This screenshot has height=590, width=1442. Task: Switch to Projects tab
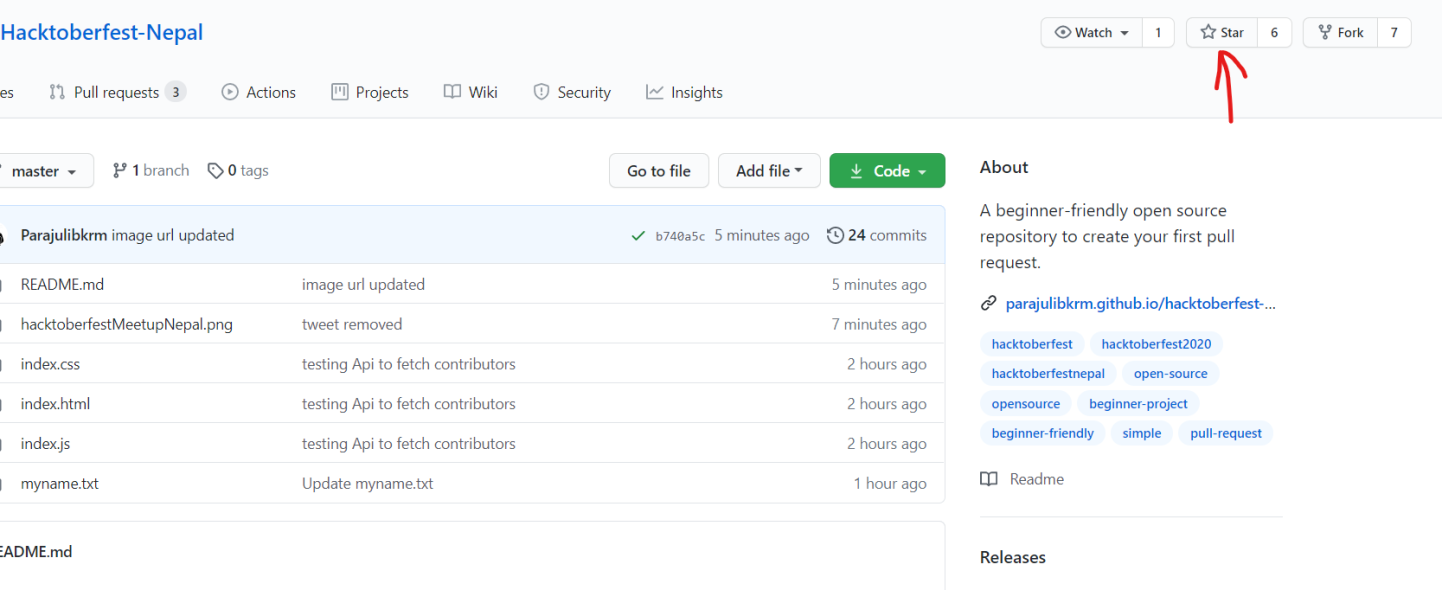(x=370, y=92)
